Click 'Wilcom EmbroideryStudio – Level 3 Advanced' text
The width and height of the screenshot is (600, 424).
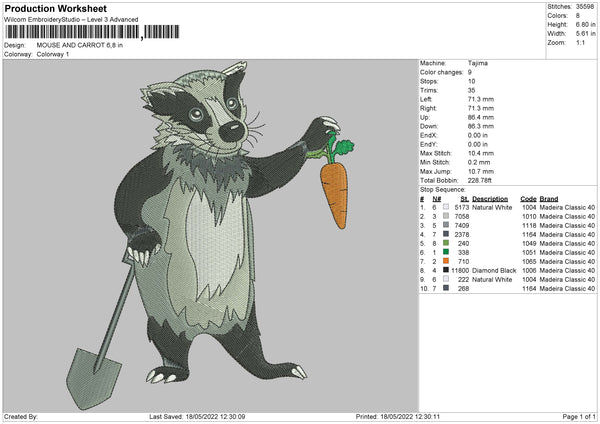[x=71, y=20]
